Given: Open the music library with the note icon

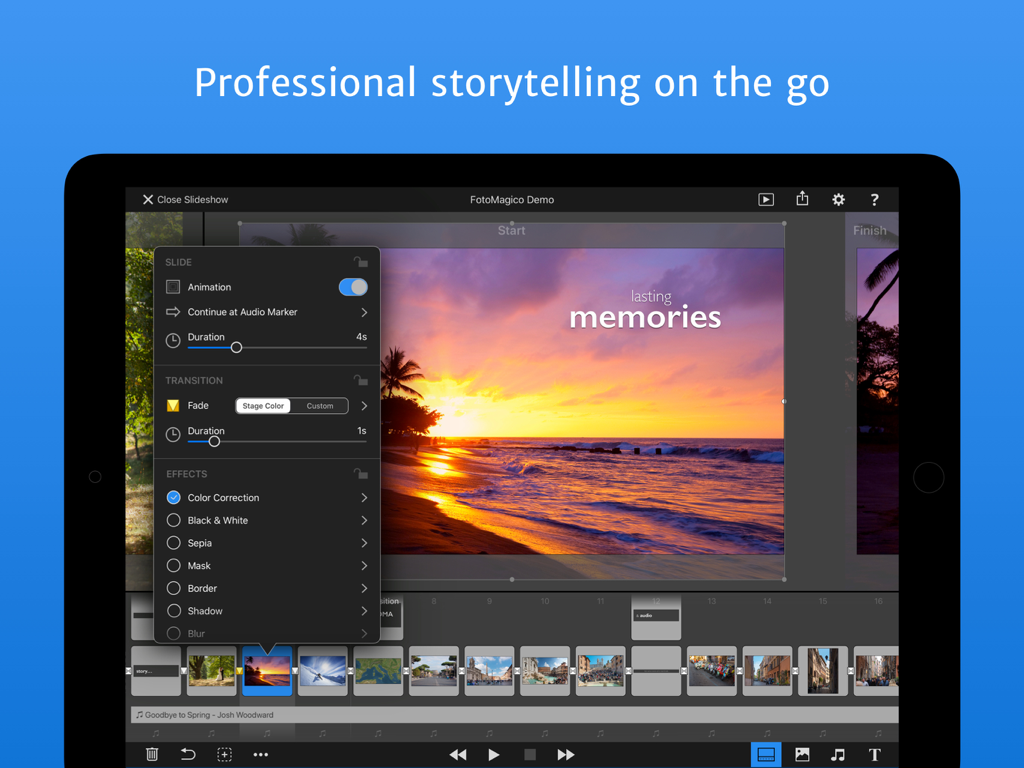Looking at the screenshot, I should pyautogui.click(x=838, y=754).
